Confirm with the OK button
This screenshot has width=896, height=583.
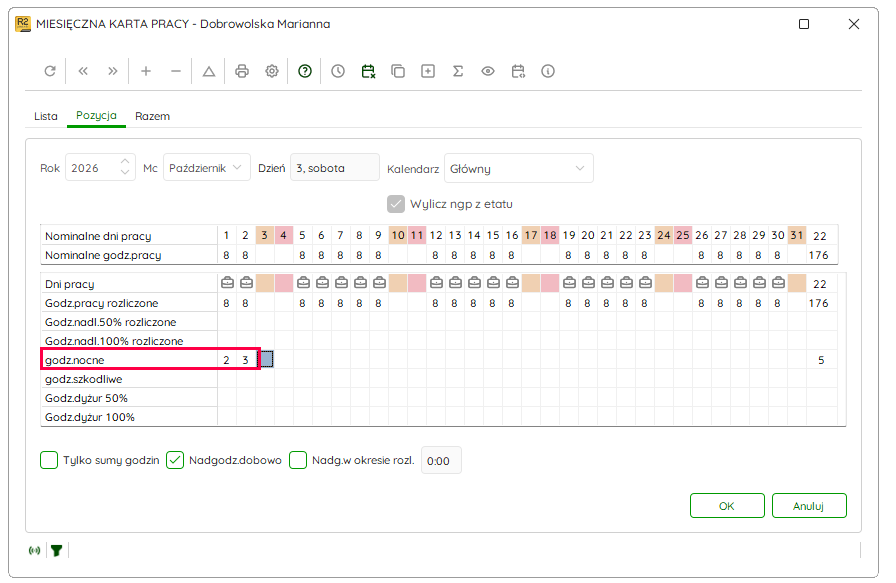coord(727,506)
